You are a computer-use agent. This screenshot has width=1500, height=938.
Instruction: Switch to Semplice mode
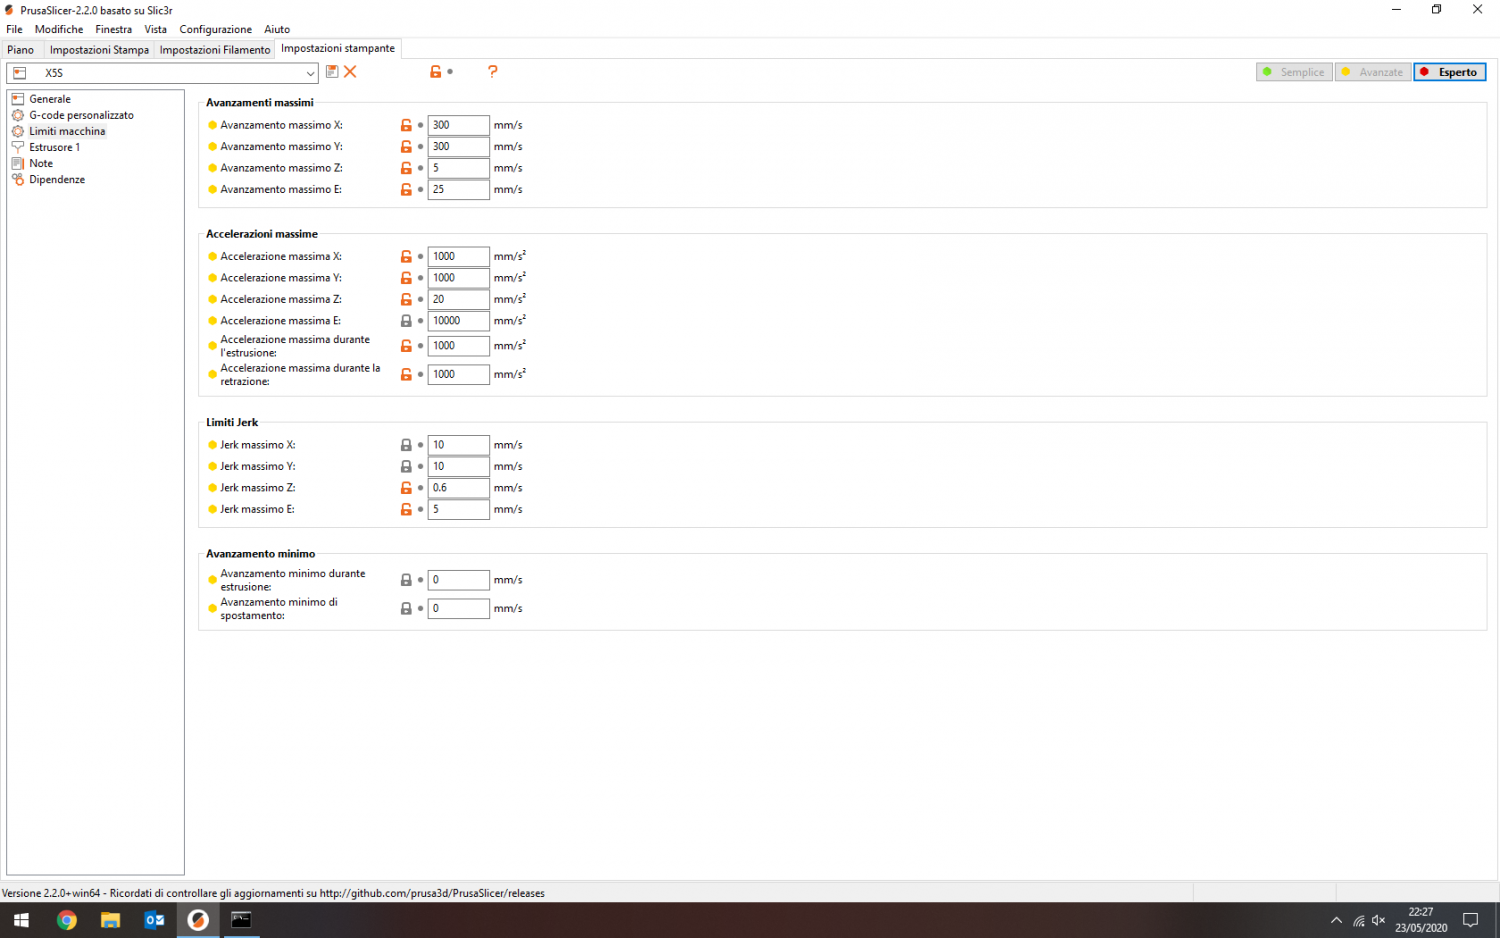click(x=1294, y=72)
